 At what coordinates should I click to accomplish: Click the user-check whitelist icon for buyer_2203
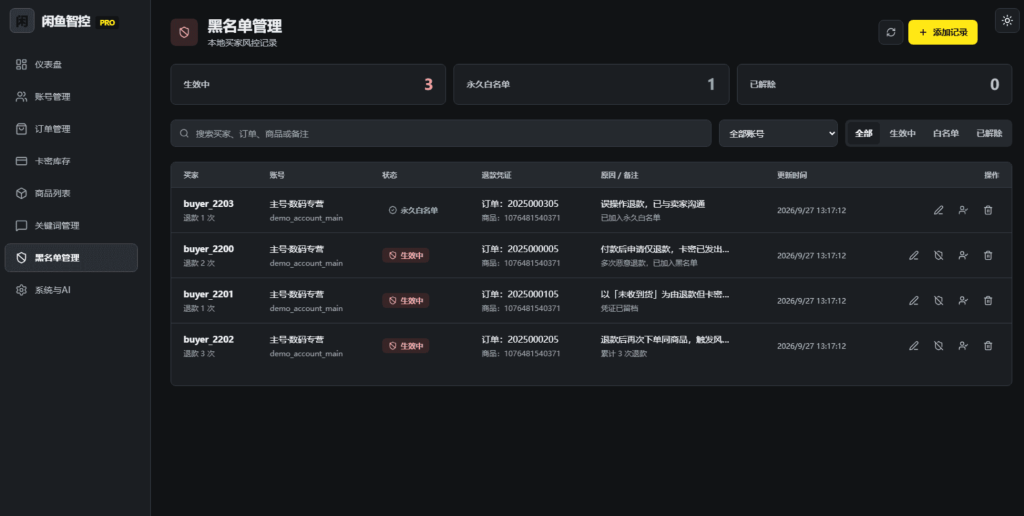click(963, 210)
